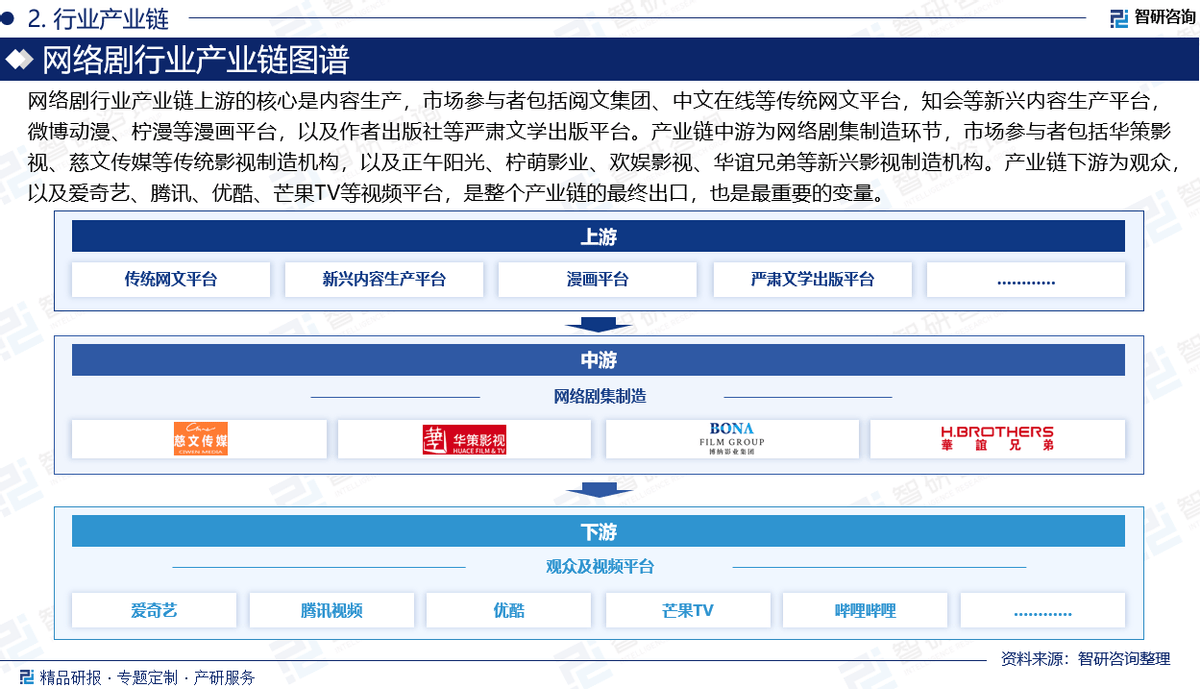Click the down arrow between 上游 and 中游
This screenshot has width=1200, height=689.
(598, 324)
